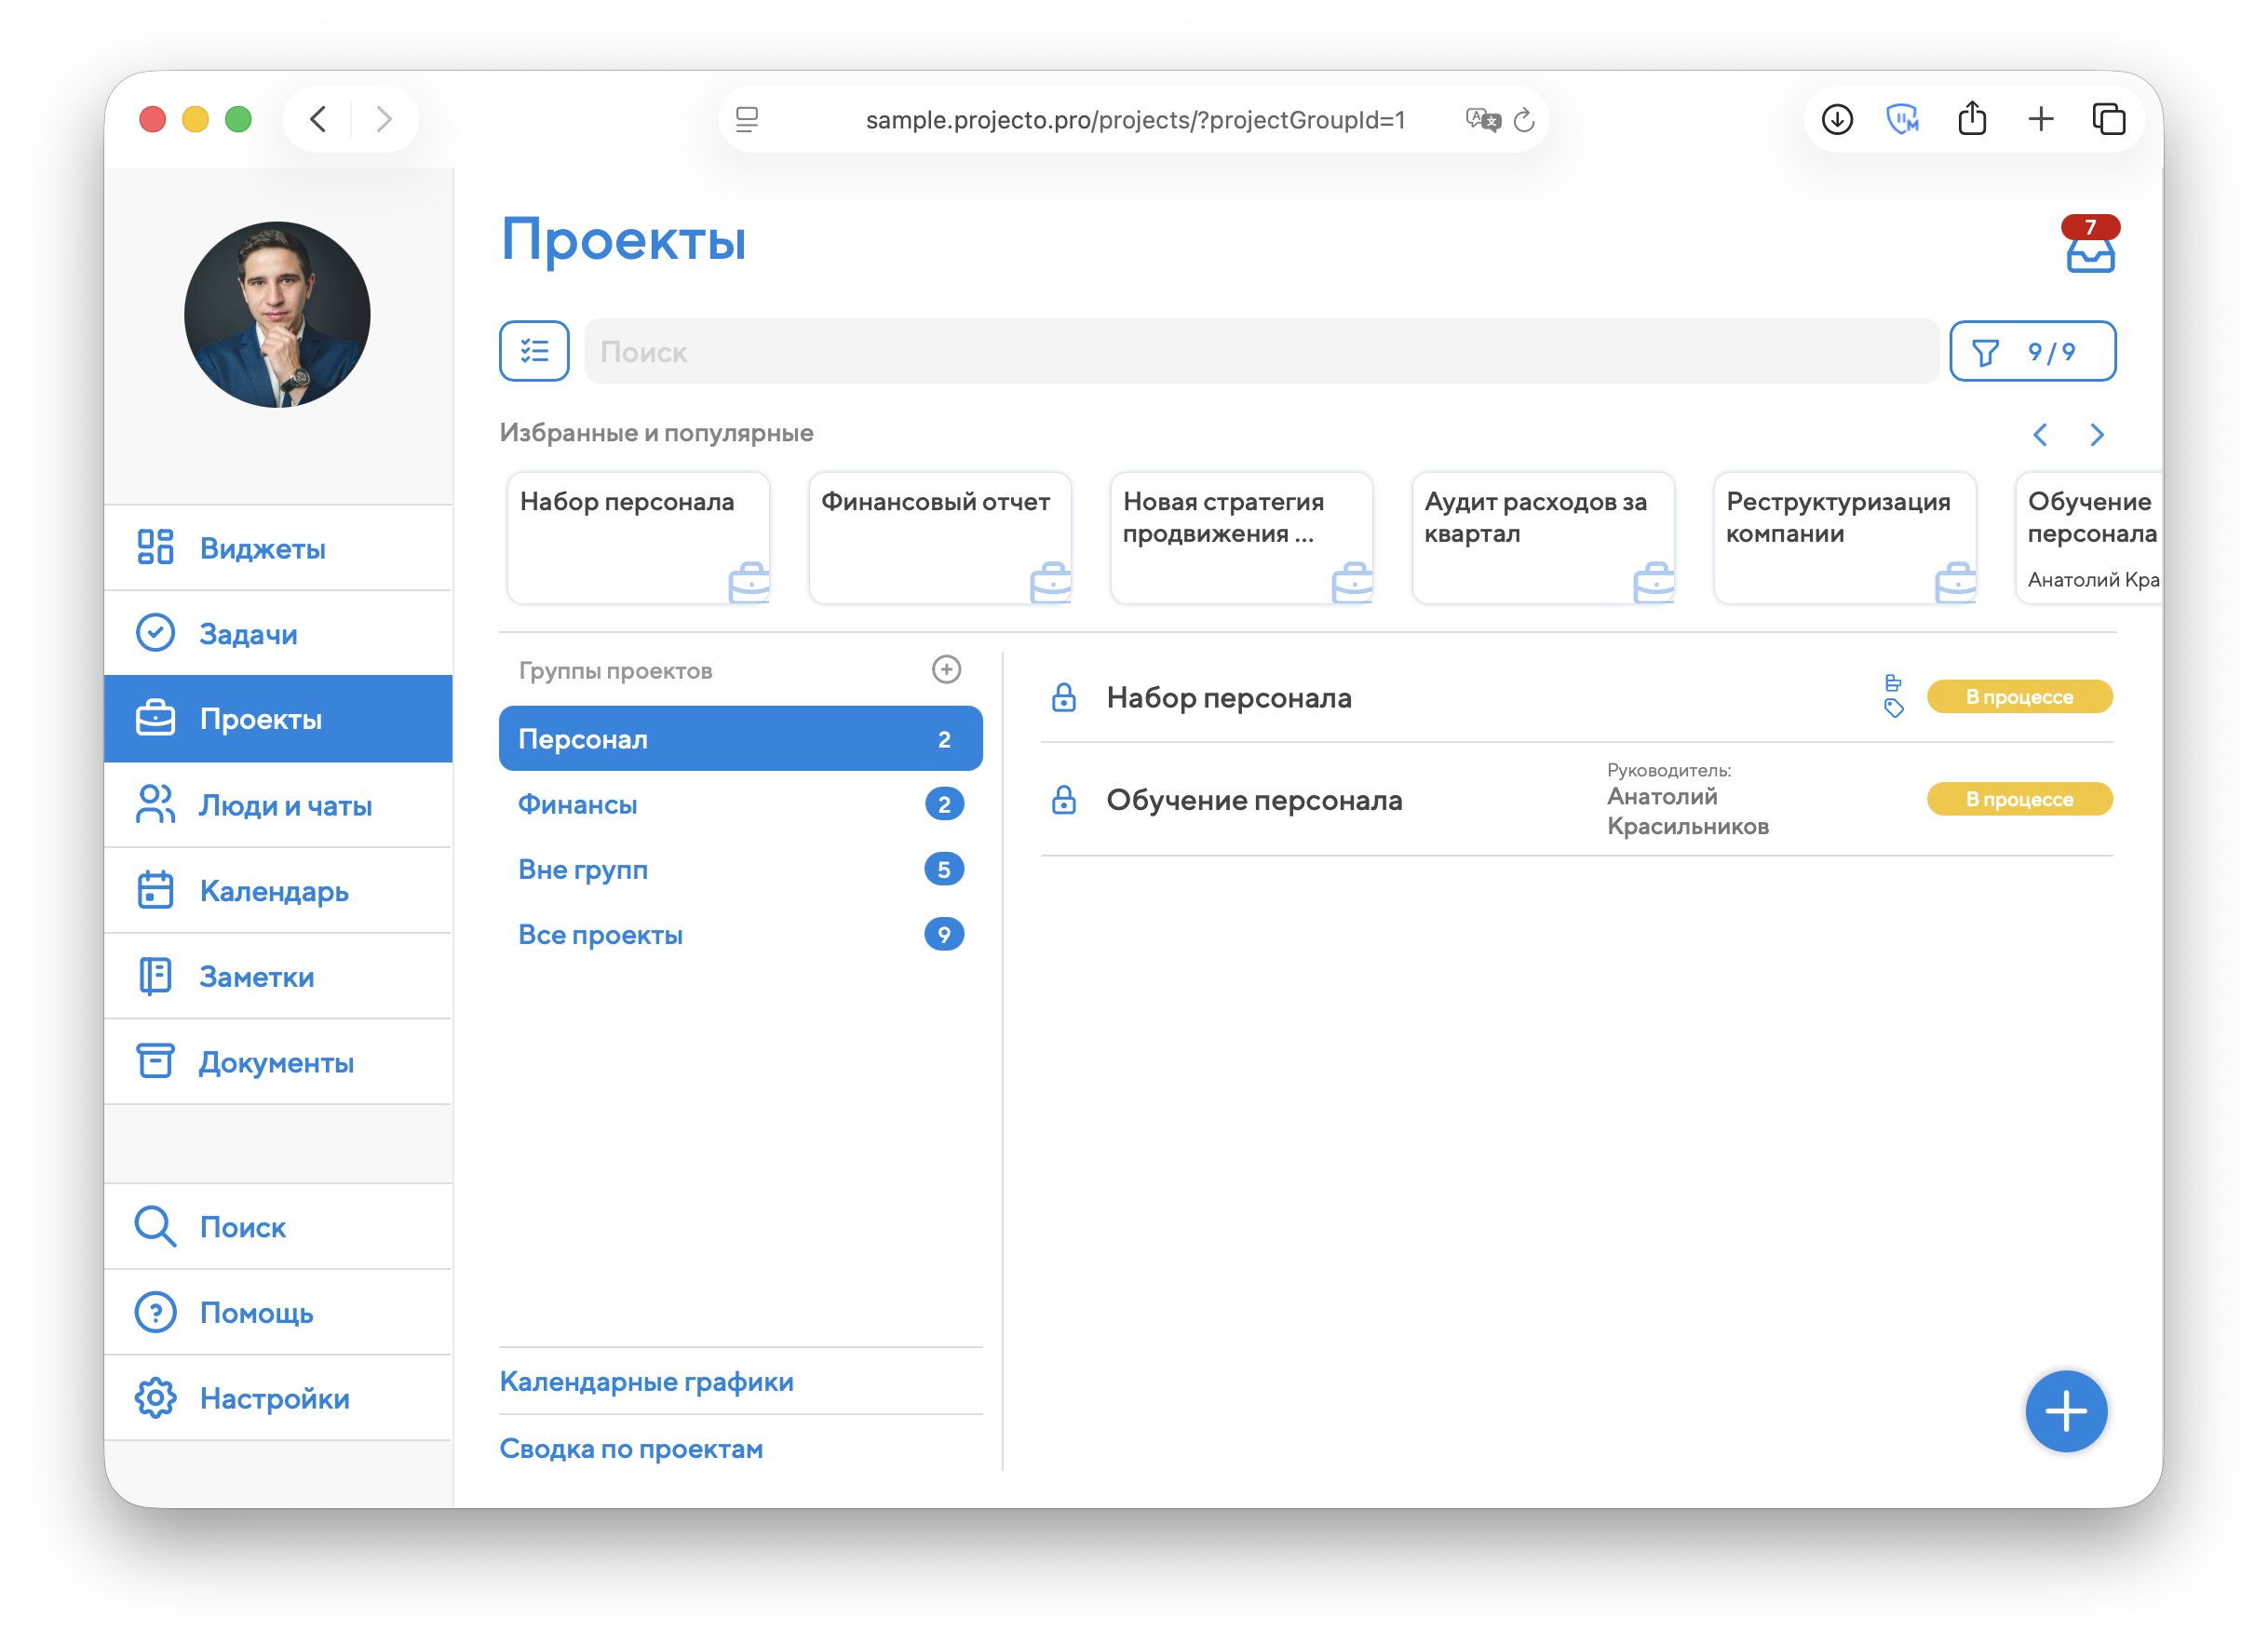
Task: Toggle the list view button
Action: (x=534, y=351)
